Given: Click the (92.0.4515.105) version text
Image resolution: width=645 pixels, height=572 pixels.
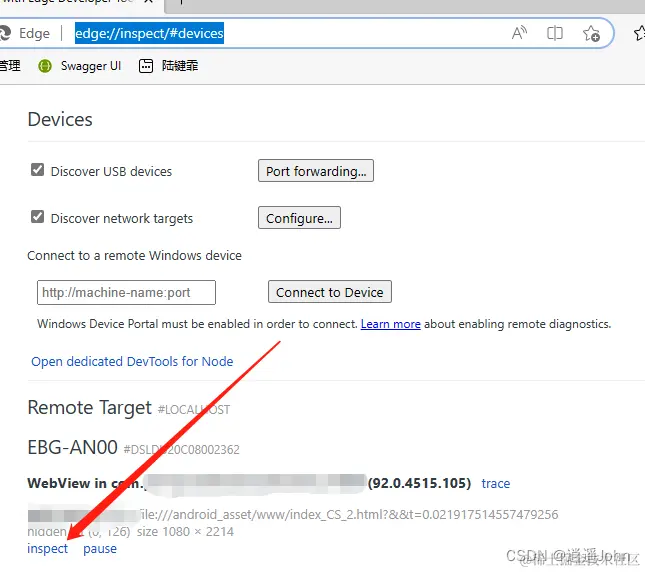Looking at the screenshot, I should [x=419, y=483].
